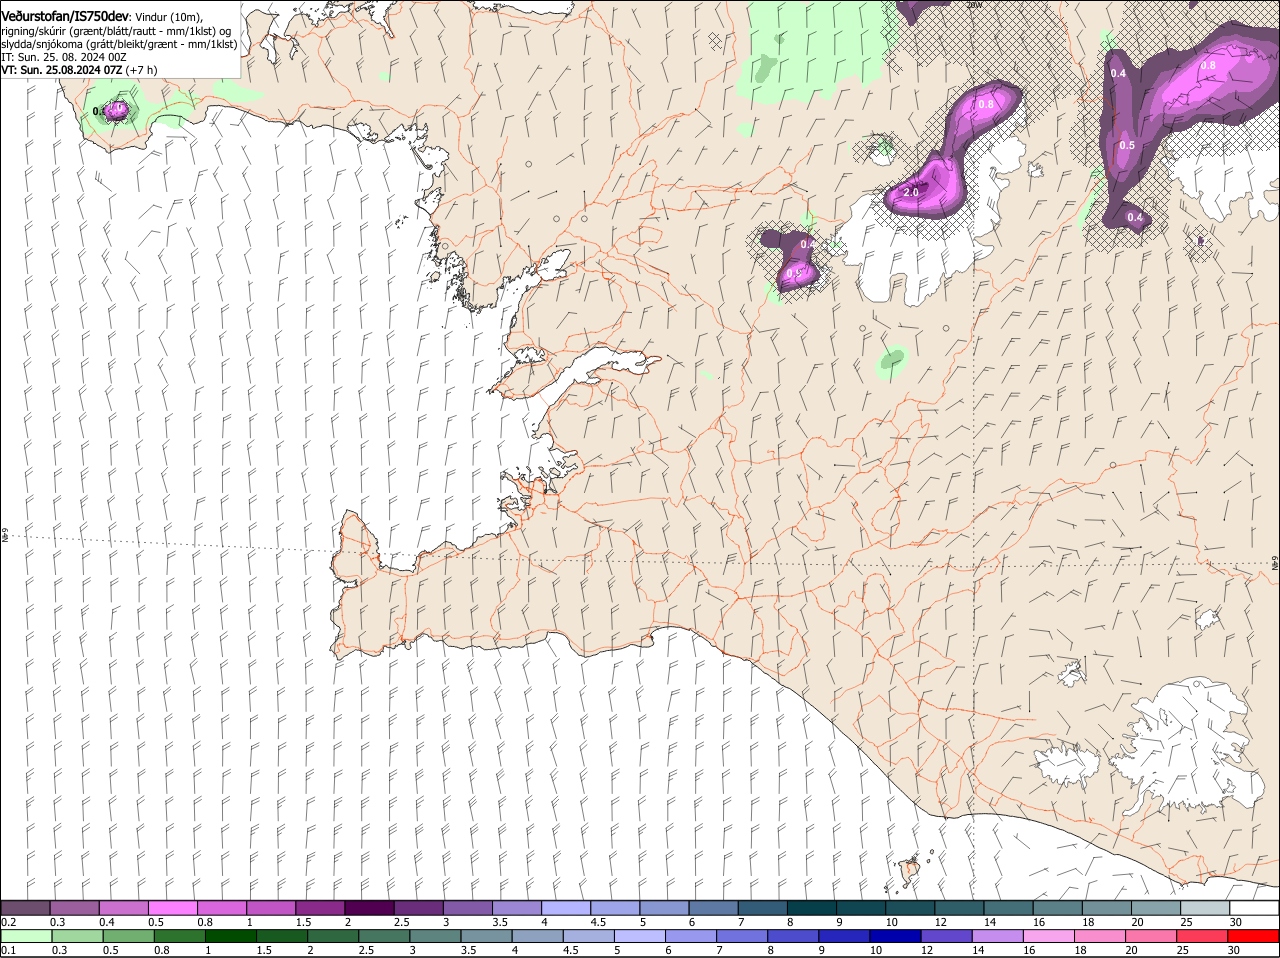The image size is (1280, 958).
Task: Choose the light periwinkle 4 swatch in the upper legend
Action: [565, 907]
